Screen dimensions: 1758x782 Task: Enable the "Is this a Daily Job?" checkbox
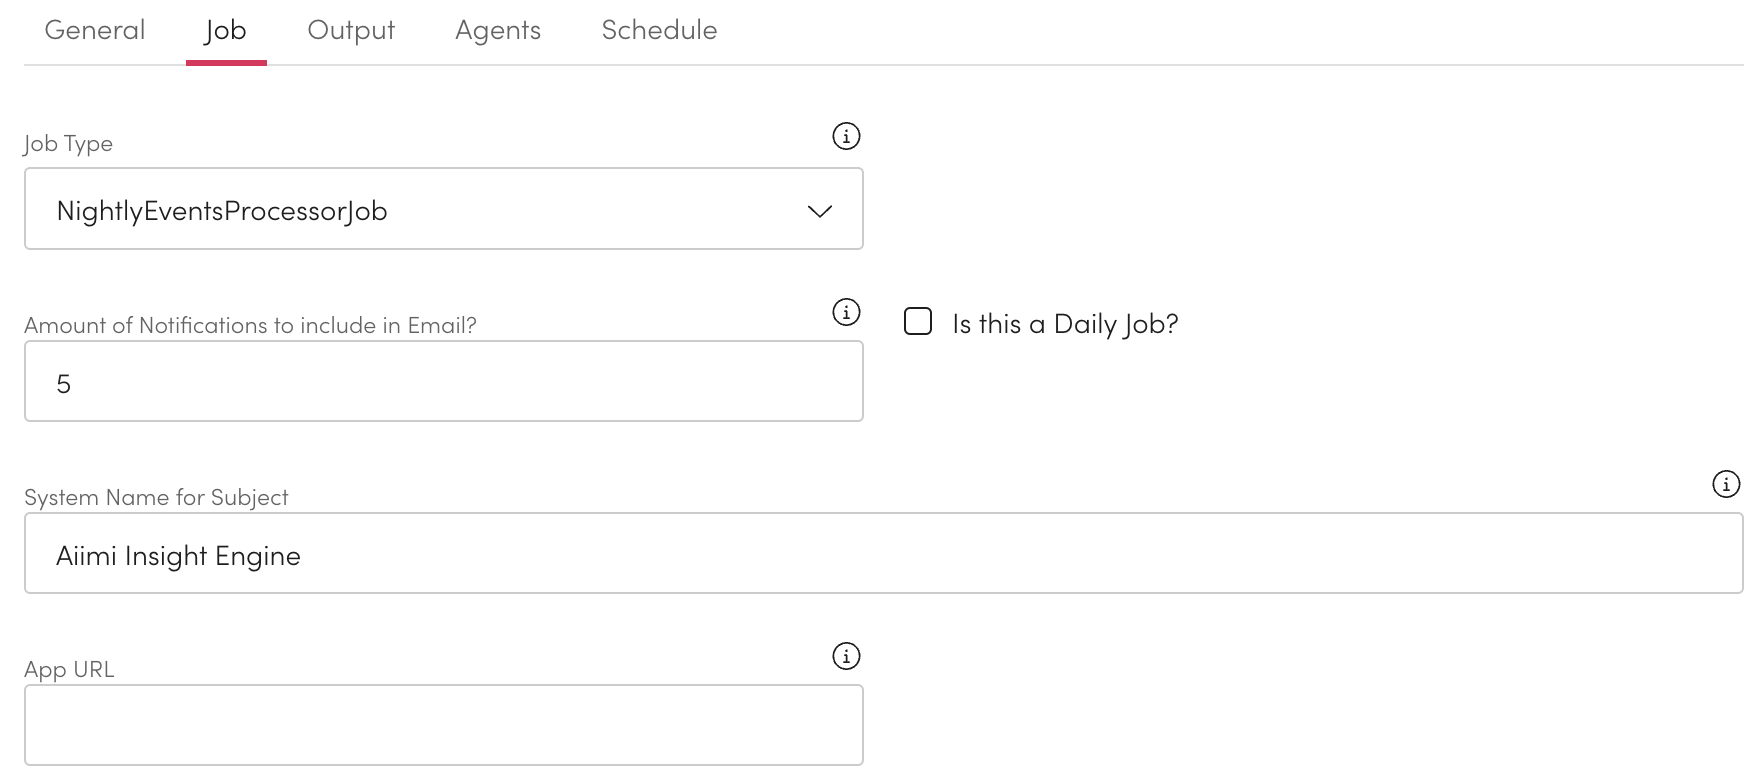[x=918, y=321]
